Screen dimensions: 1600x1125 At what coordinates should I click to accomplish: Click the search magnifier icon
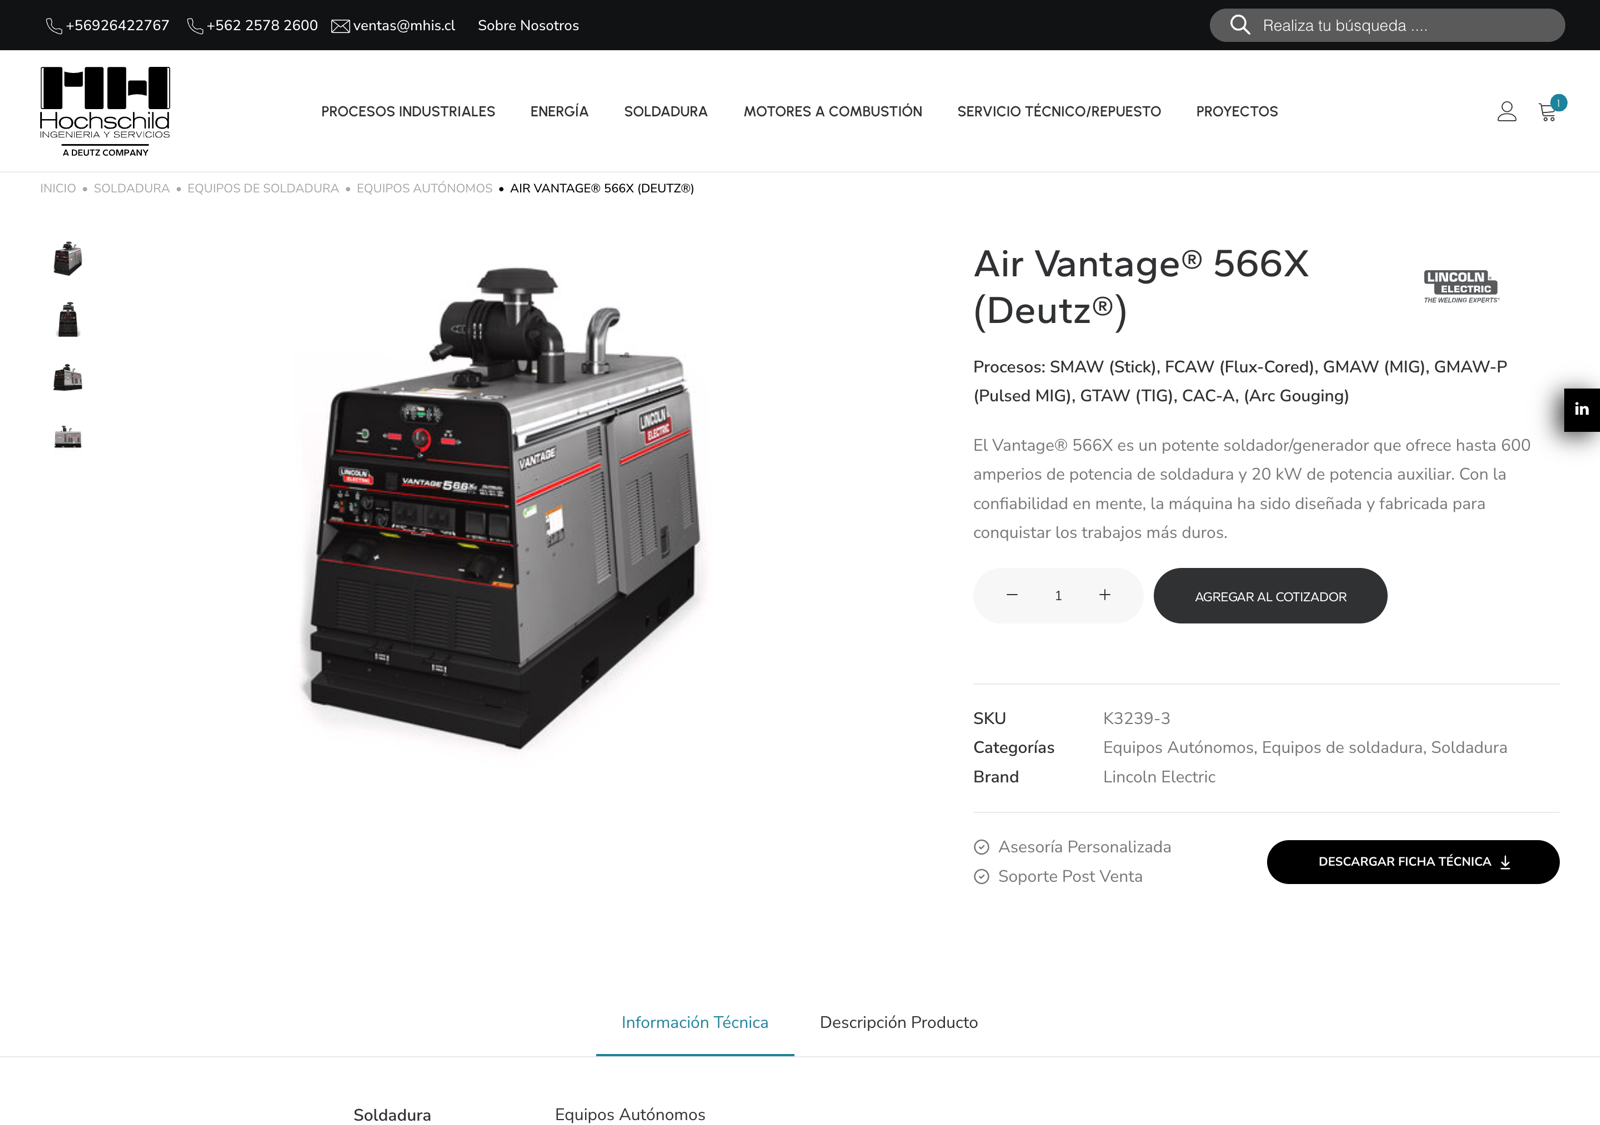[1240, 25]
